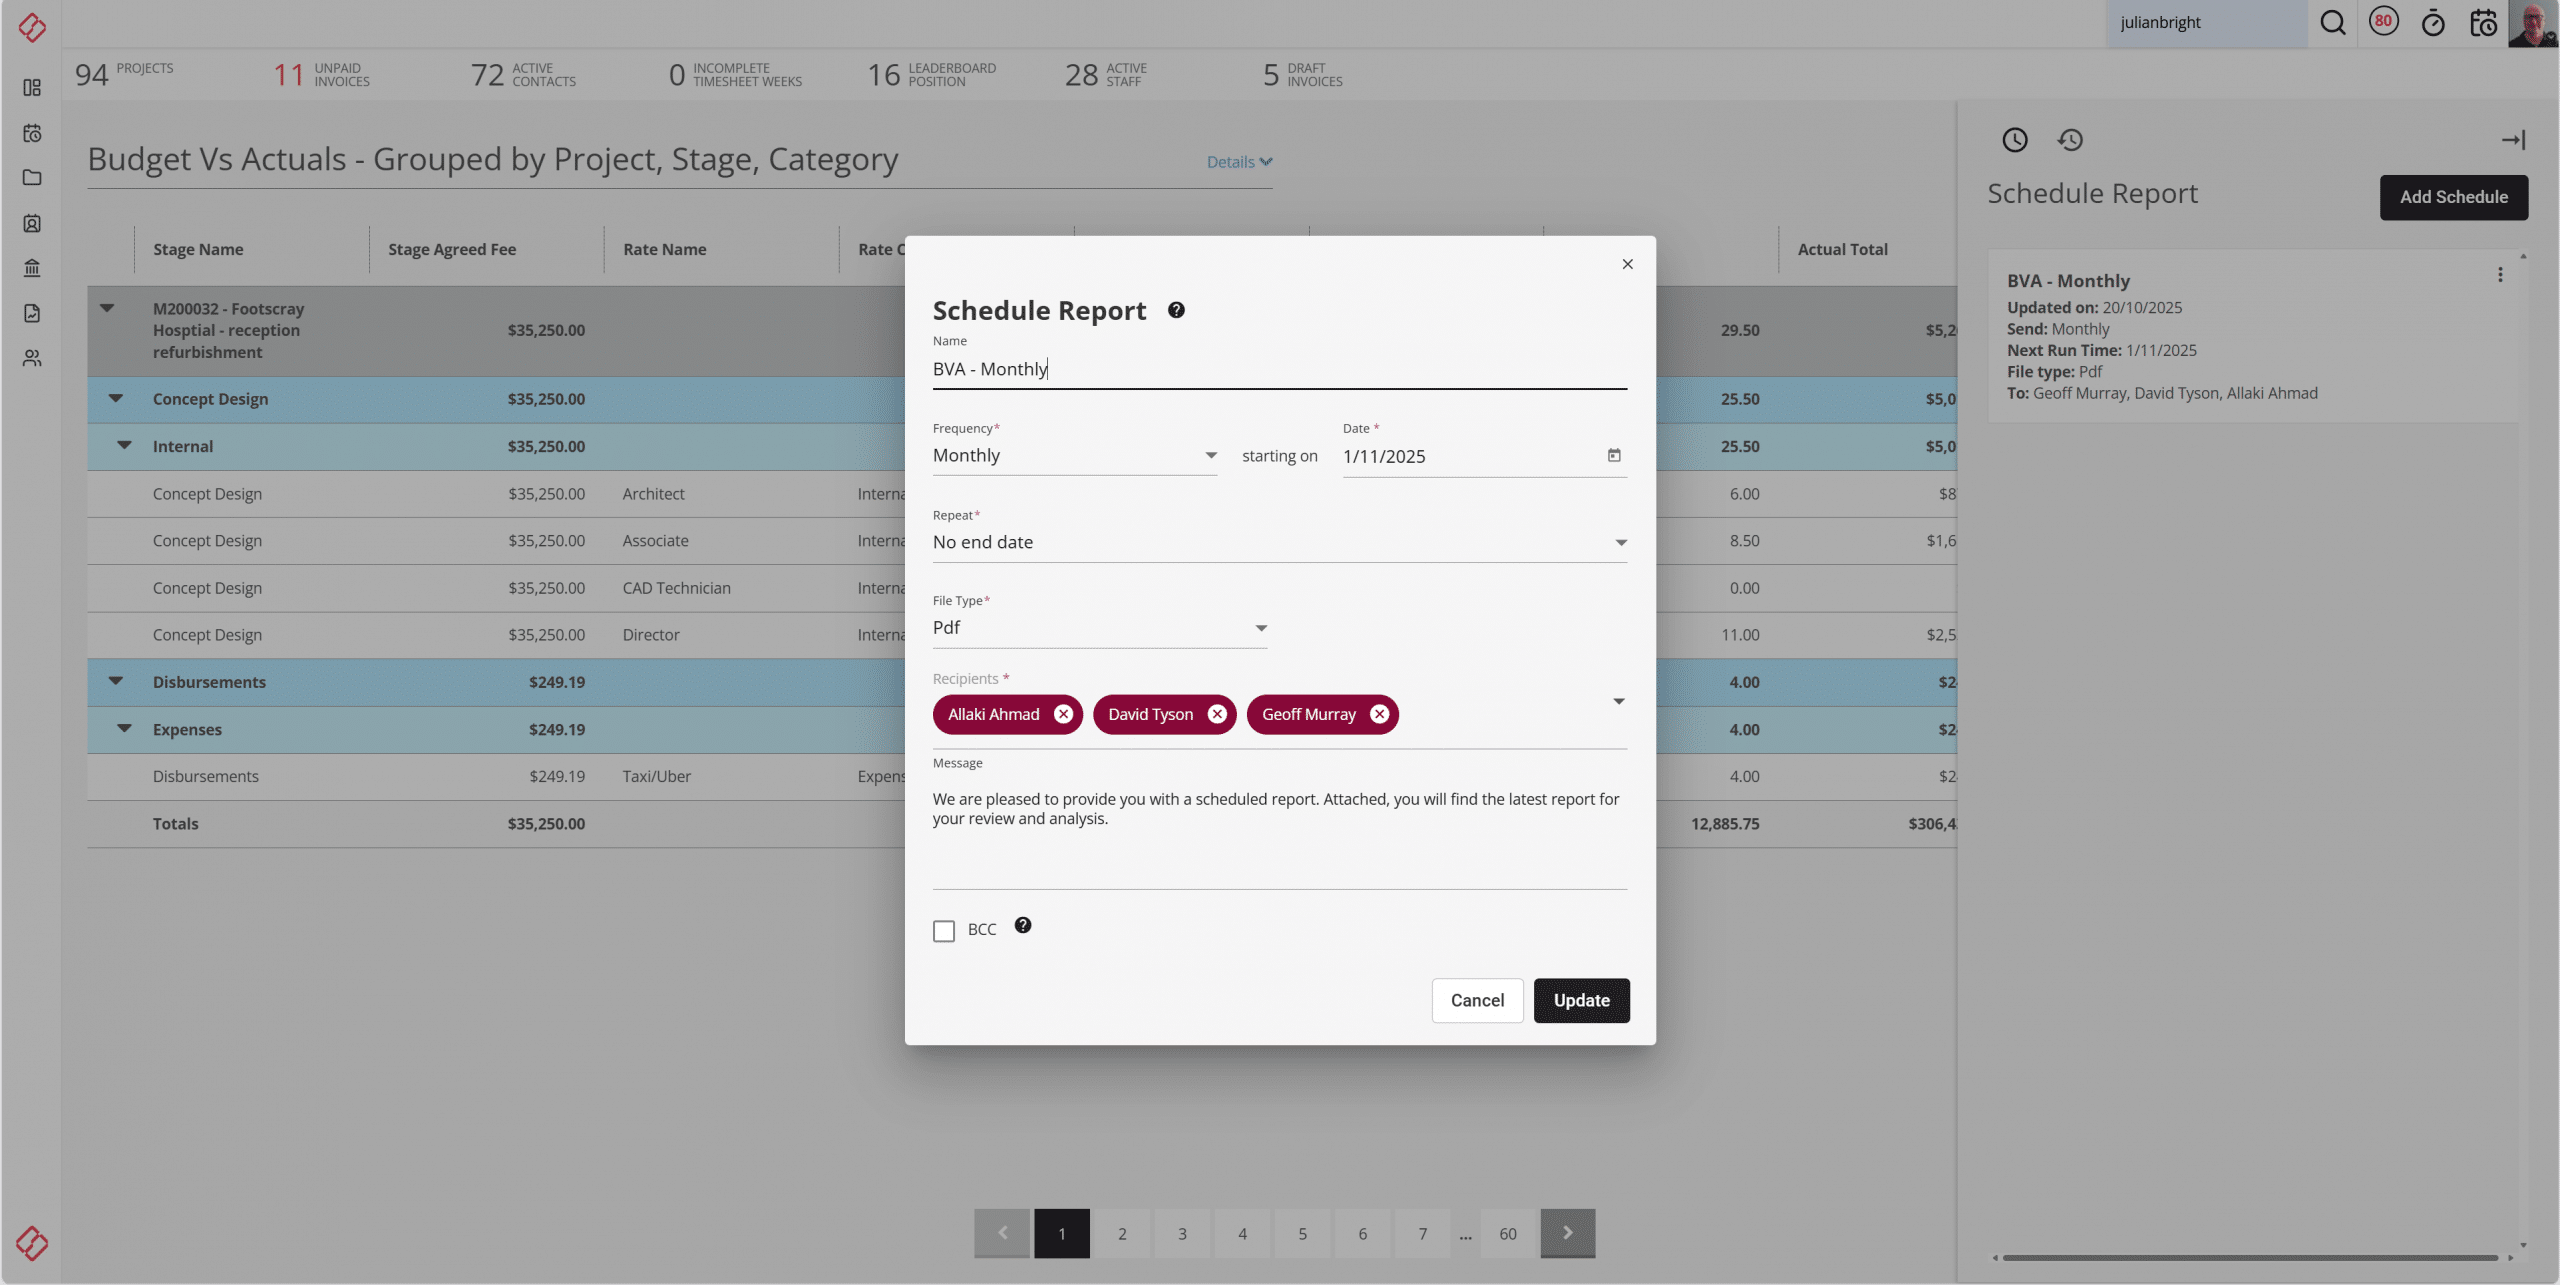
Task: Go to page 60 in pagination
Action: pyautogui.click(x=1507, y=1233)
